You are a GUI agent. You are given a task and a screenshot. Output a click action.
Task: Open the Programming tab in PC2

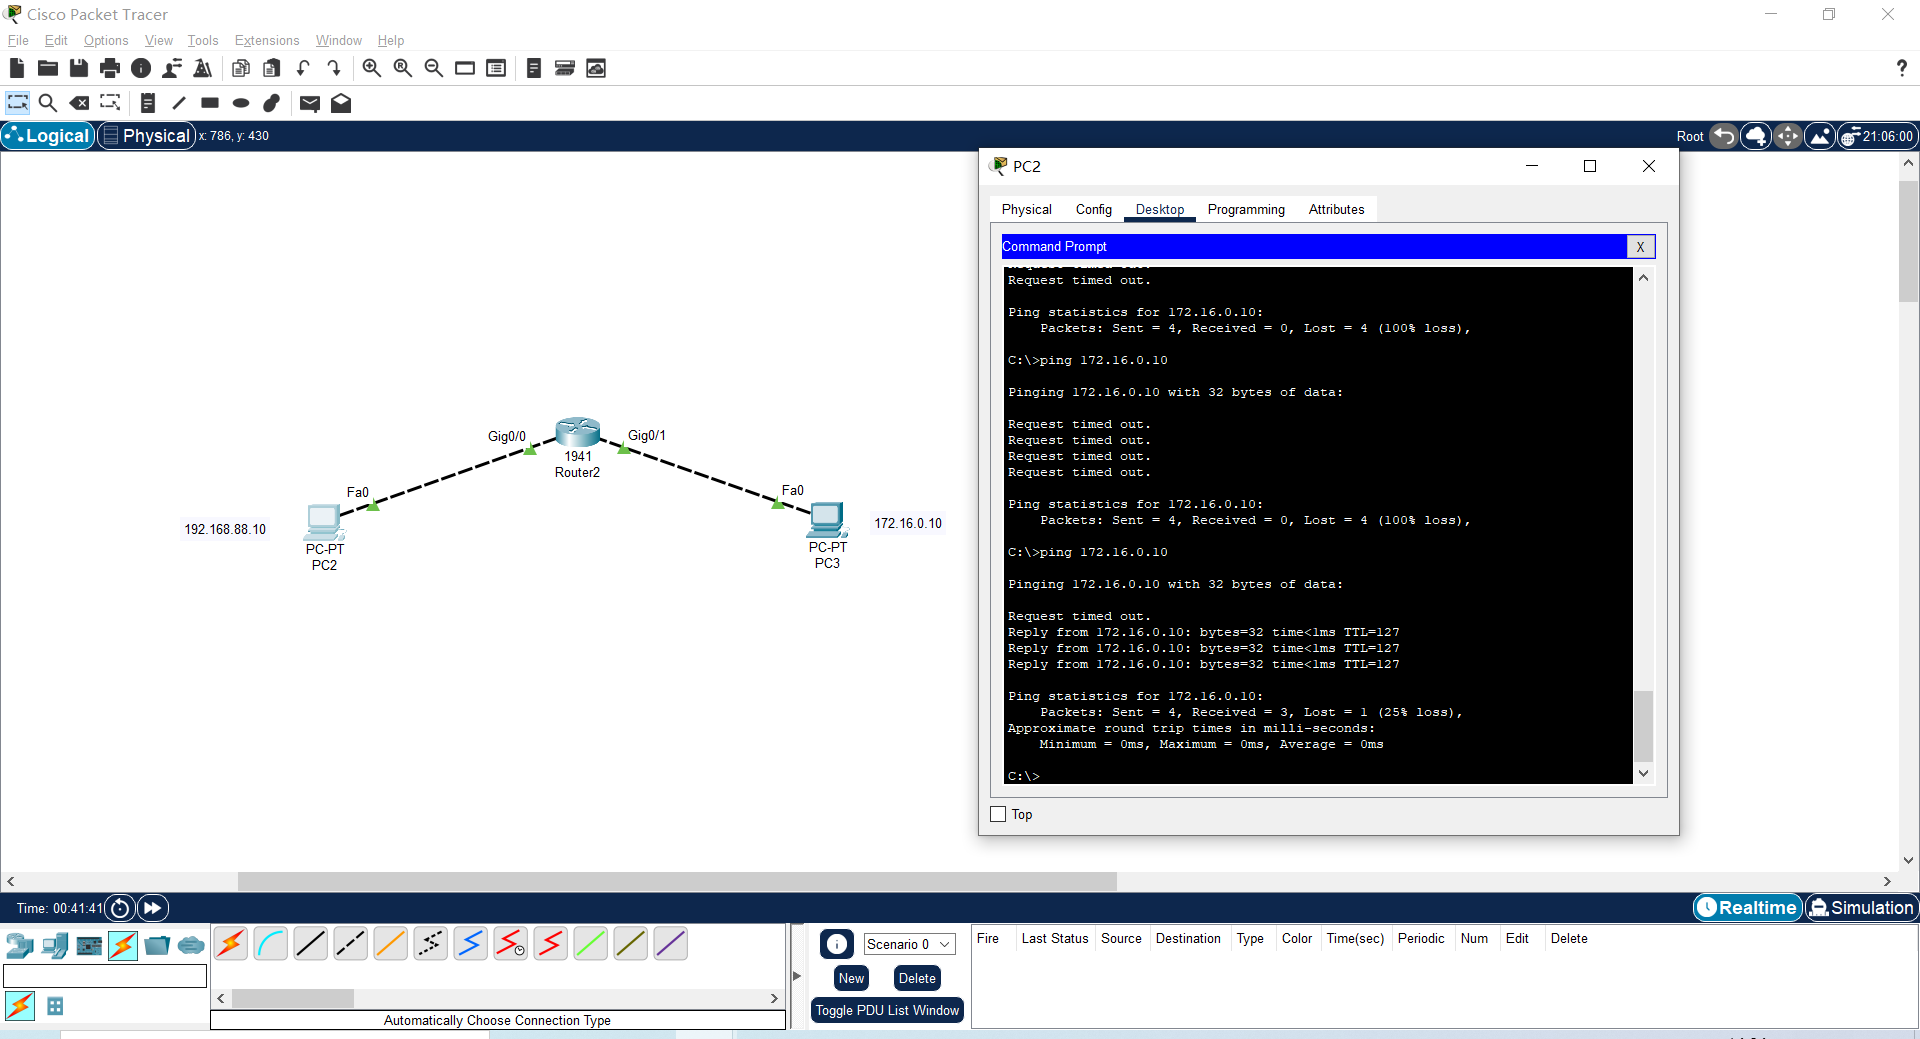click(x=1246, y=209)
